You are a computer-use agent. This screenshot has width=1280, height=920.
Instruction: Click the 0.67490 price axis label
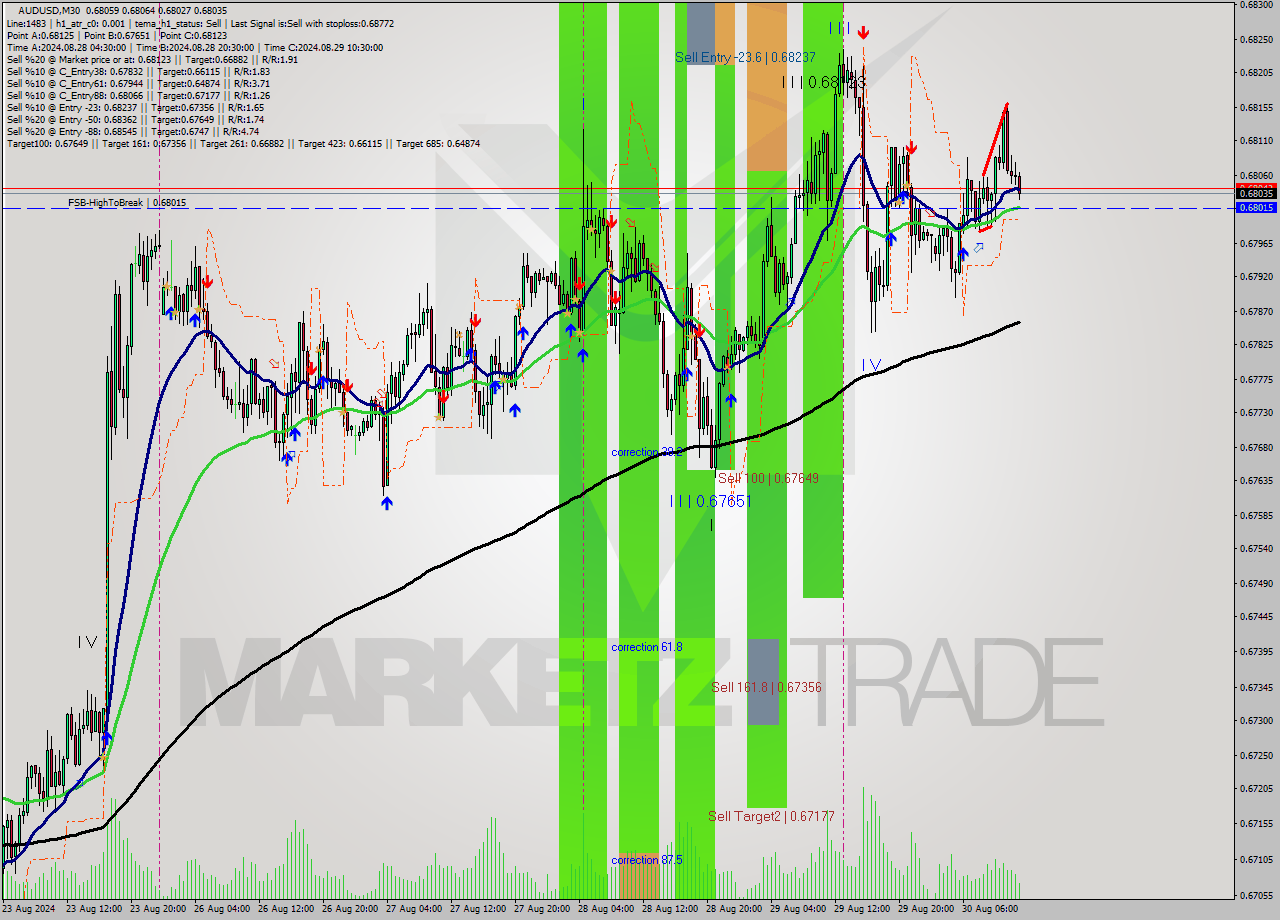(x=1256, y=583)
